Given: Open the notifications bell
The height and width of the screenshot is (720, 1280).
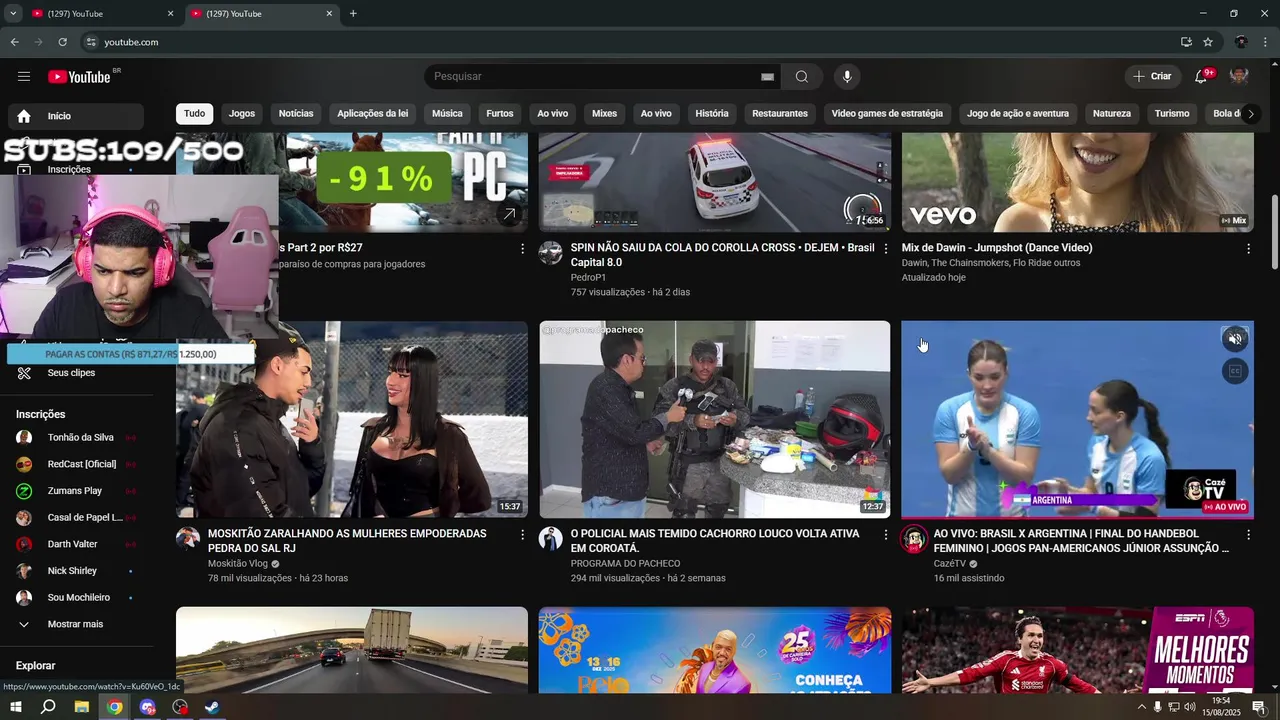Looking at the screenshot, I should [1202, 77].
